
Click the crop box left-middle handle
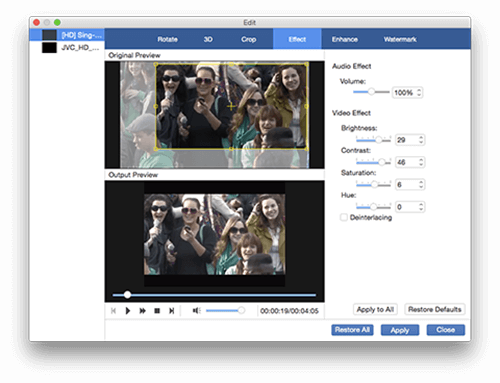point(156,106)
